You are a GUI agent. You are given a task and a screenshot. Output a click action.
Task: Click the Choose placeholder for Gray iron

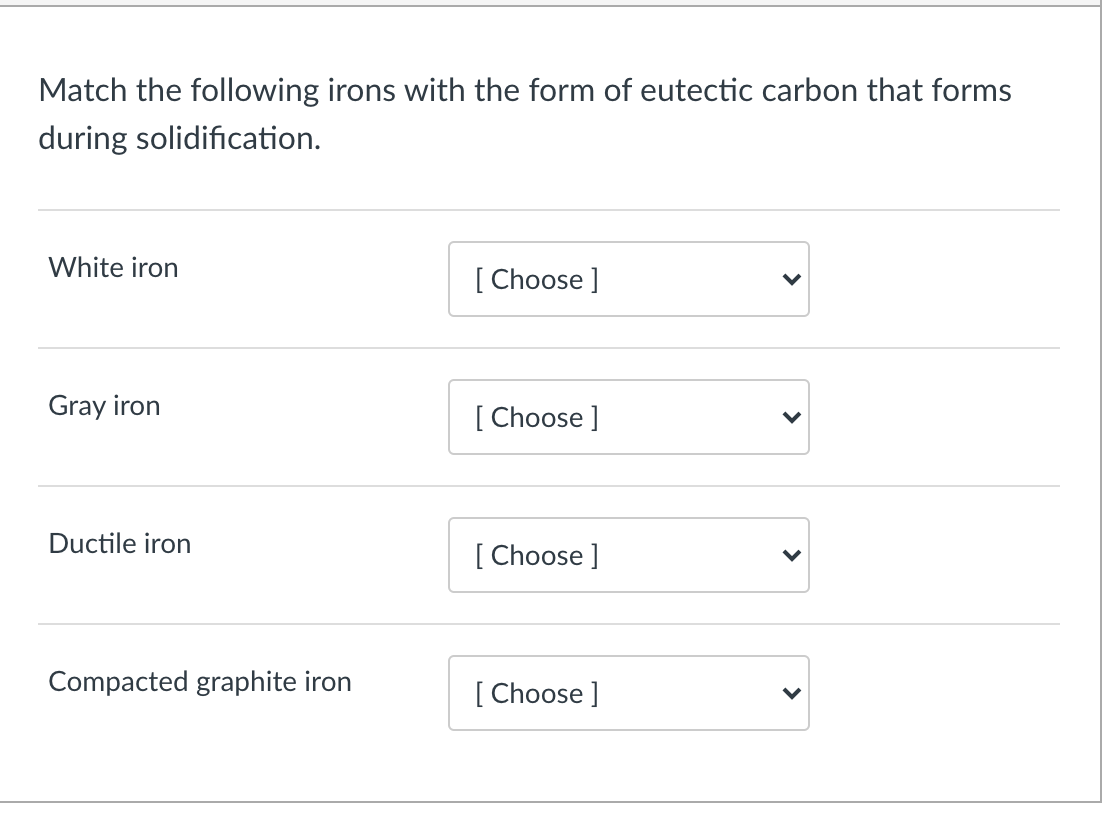coord(537,417)
